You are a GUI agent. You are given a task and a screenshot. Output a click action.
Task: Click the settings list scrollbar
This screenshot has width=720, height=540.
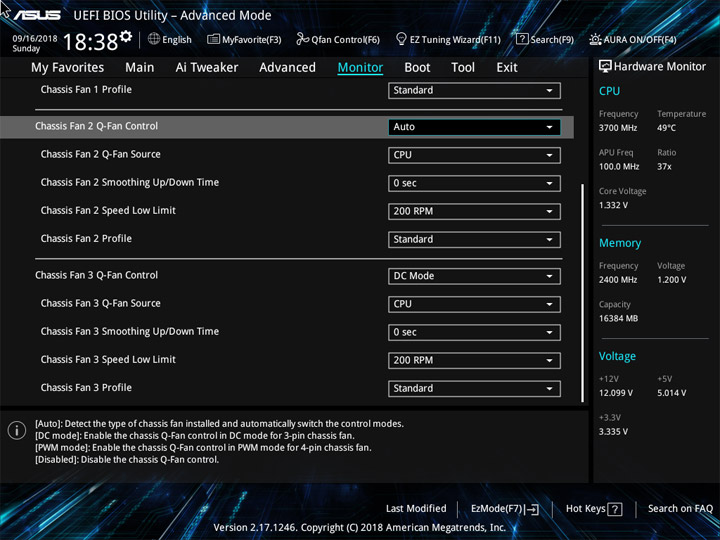click(583, 293)
